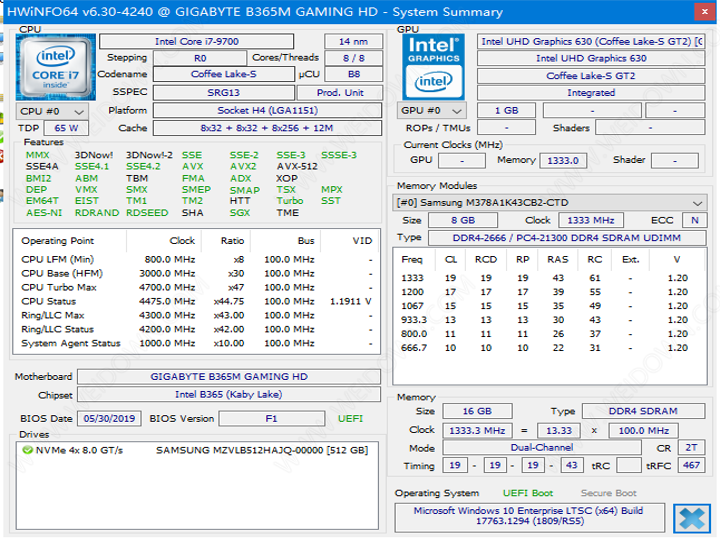Click the tRFC 467 value

(691, 465)
